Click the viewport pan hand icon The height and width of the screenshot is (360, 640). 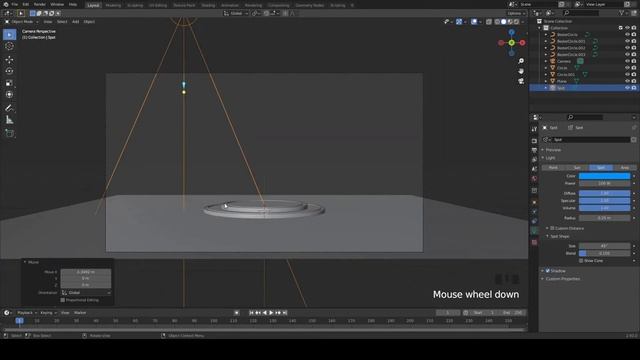pyautogui.click(x=521, y=71)
